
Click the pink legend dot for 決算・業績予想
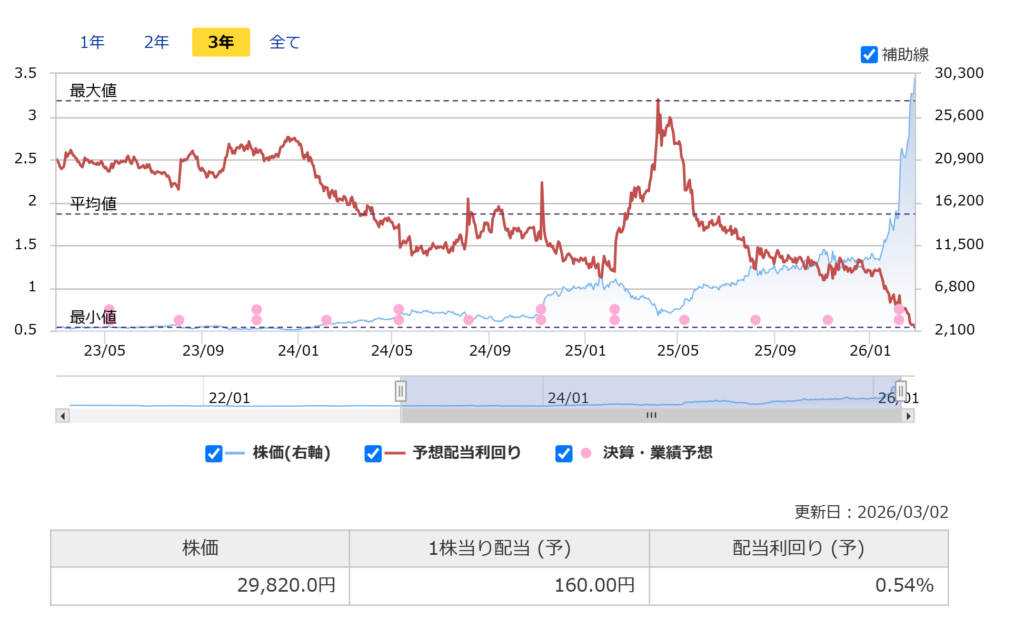[586, 453]
